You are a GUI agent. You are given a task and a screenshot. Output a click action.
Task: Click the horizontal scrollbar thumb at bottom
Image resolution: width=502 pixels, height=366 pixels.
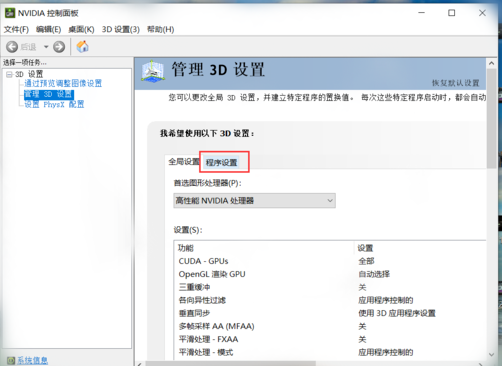pyautogui.click(x=230, y=363)
